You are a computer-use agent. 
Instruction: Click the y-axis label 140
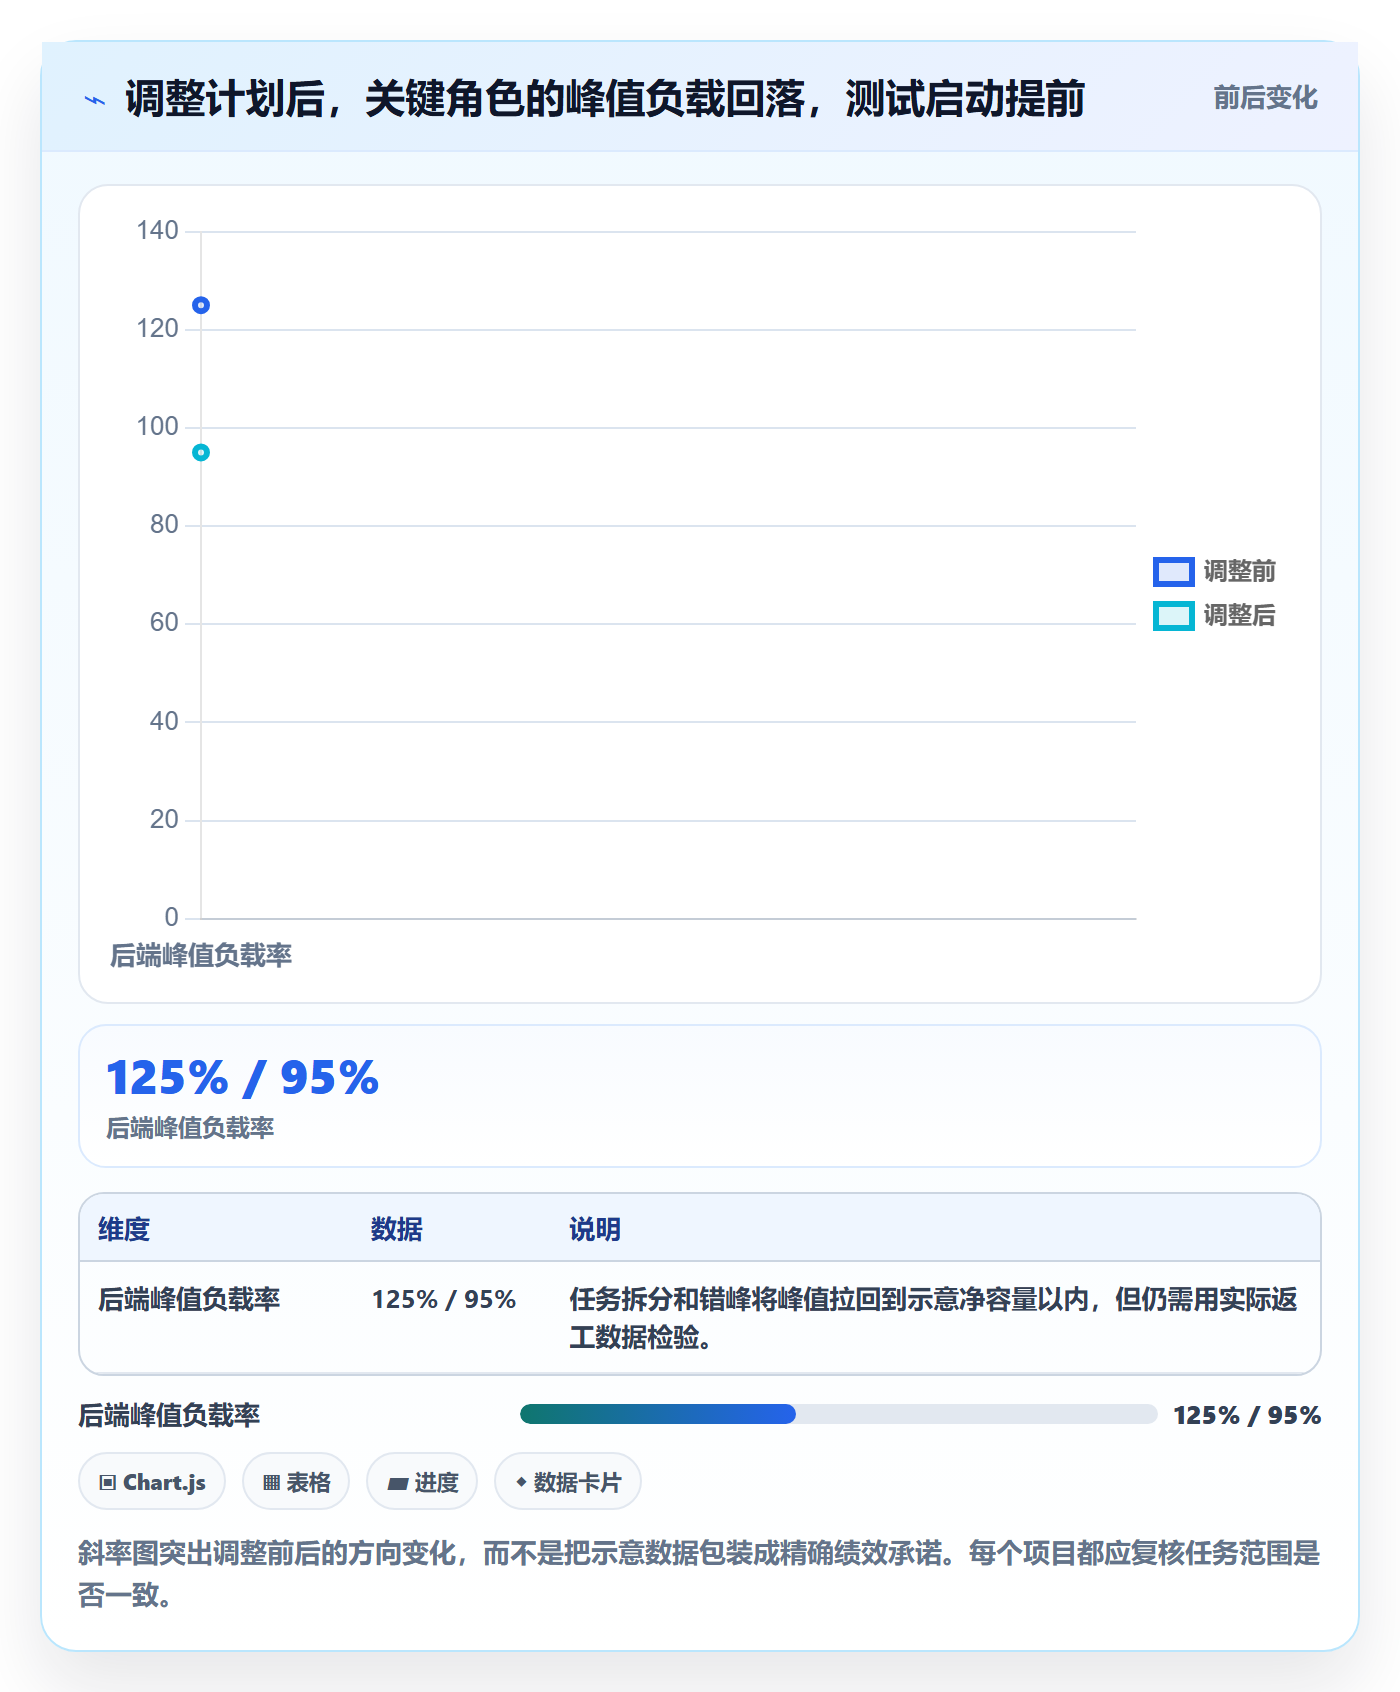[157, 231]
